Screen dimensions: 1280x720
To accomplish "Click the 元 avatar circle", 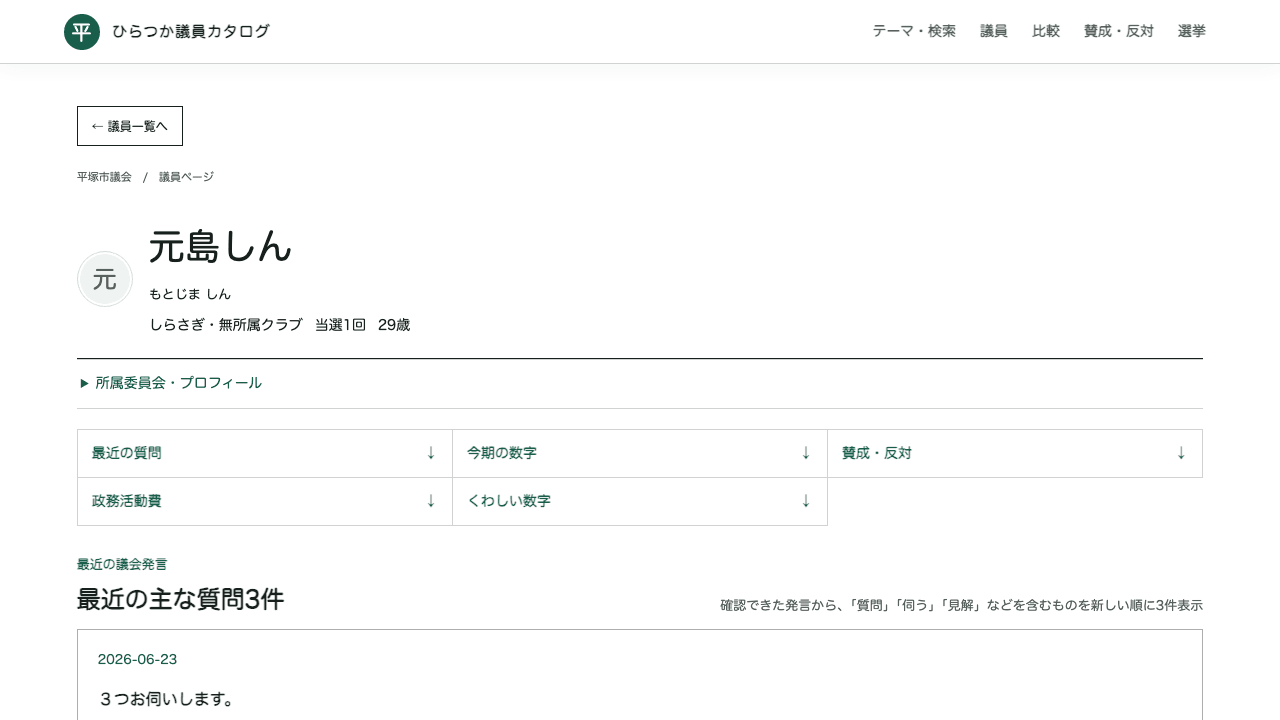I will pos(105,279).
